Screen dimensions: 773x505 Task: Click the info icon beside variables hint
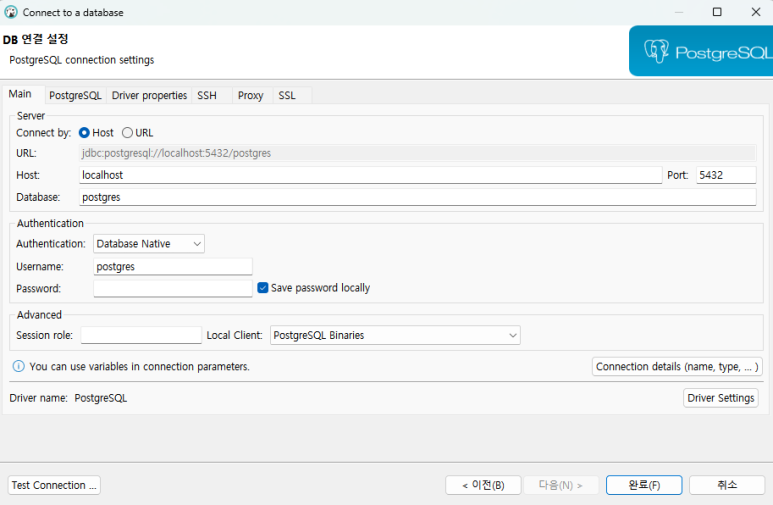[18, 366]
